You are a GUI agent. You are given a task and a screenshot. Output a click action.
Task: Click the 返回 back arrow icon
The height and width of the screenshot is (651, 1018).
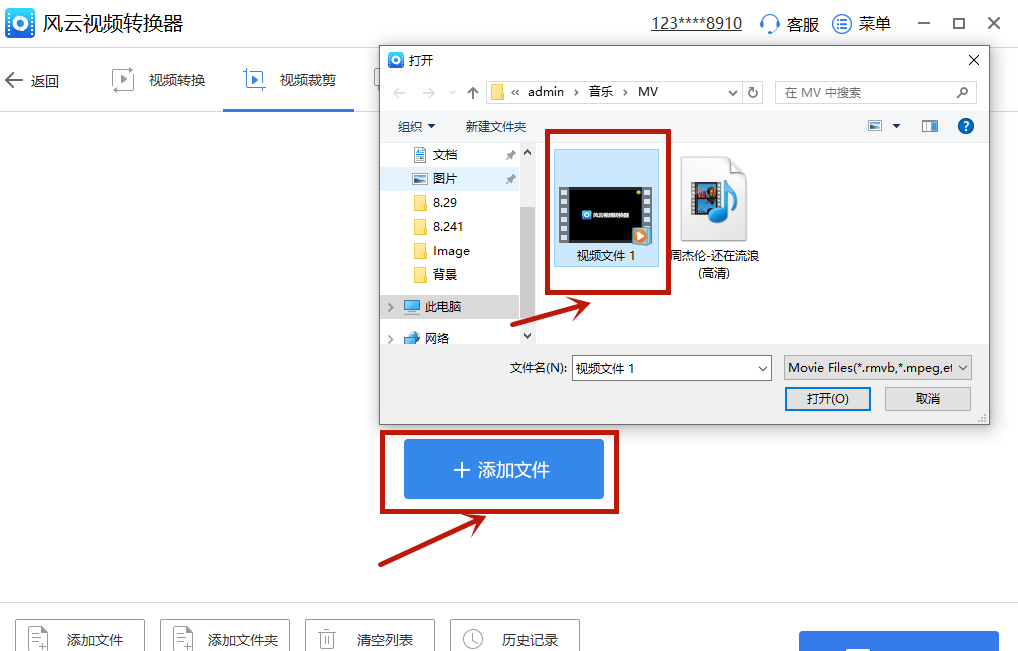[x=14, y=80]
